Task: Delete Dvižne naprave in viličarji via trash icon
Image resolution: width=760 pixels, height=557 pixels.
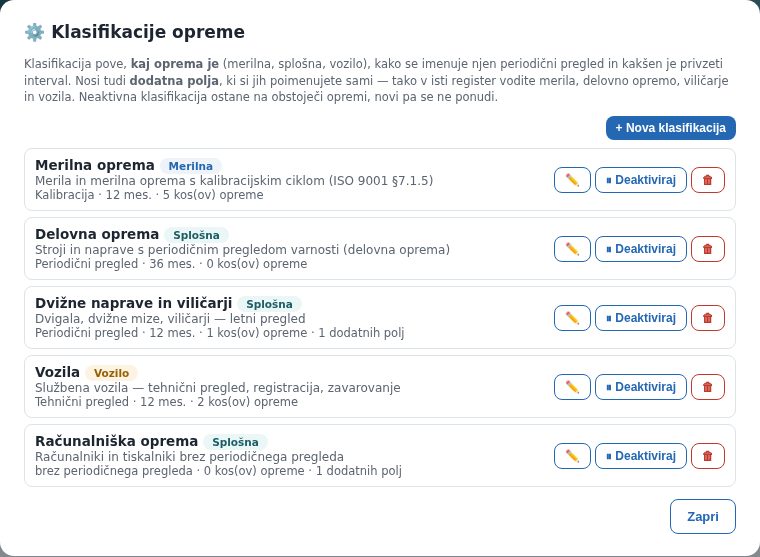Action: click(x=708, y=318)
